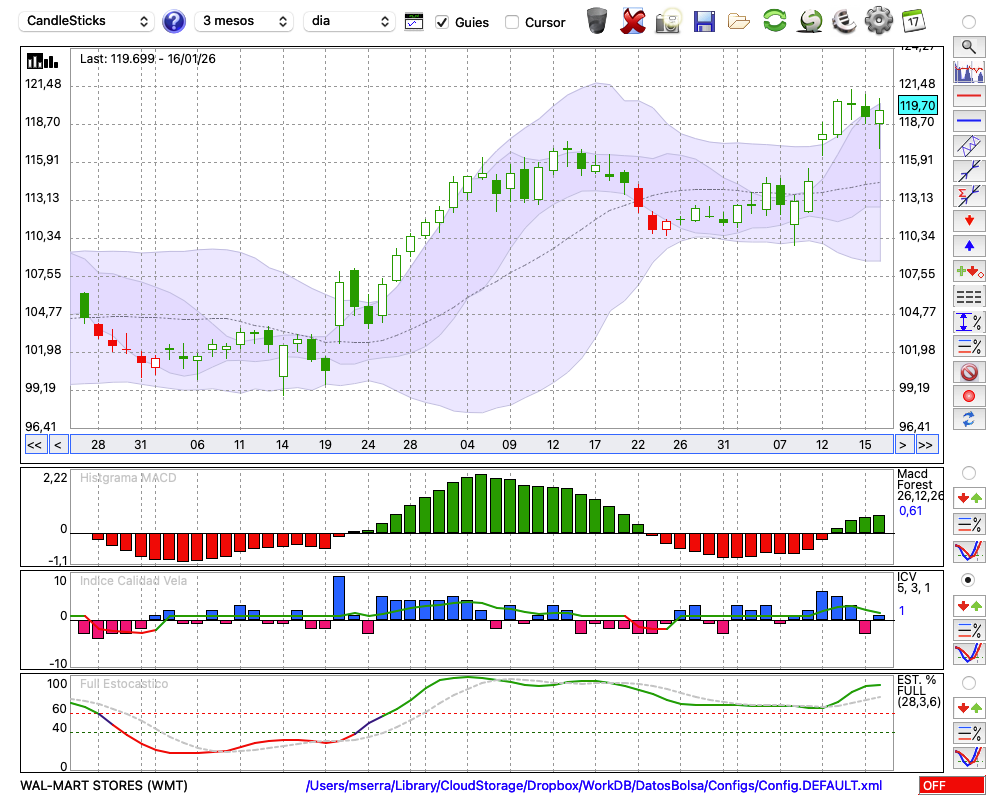
Task: Uncheck the Guies checkbox
Action: [x=441, y=22]
